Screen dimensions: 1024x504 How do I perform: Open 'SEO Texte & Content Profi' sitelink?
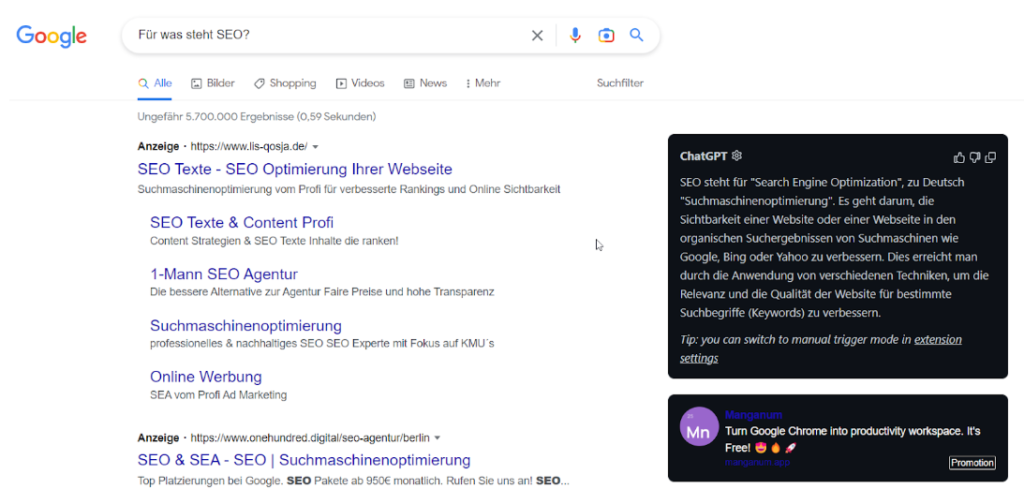coord(242,222)
